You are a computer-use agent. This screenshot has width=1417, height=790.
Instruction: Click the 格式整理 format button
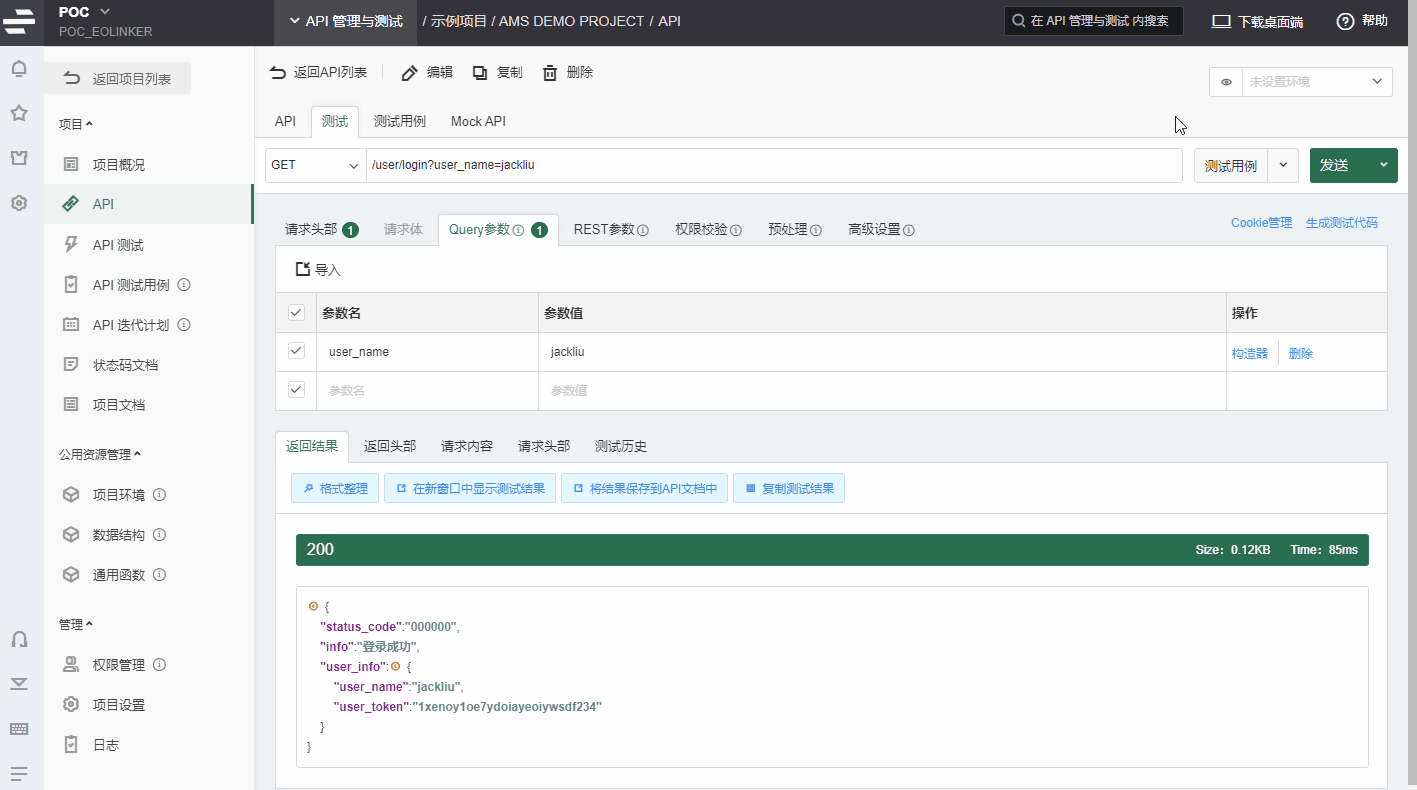tap(335, 489)
